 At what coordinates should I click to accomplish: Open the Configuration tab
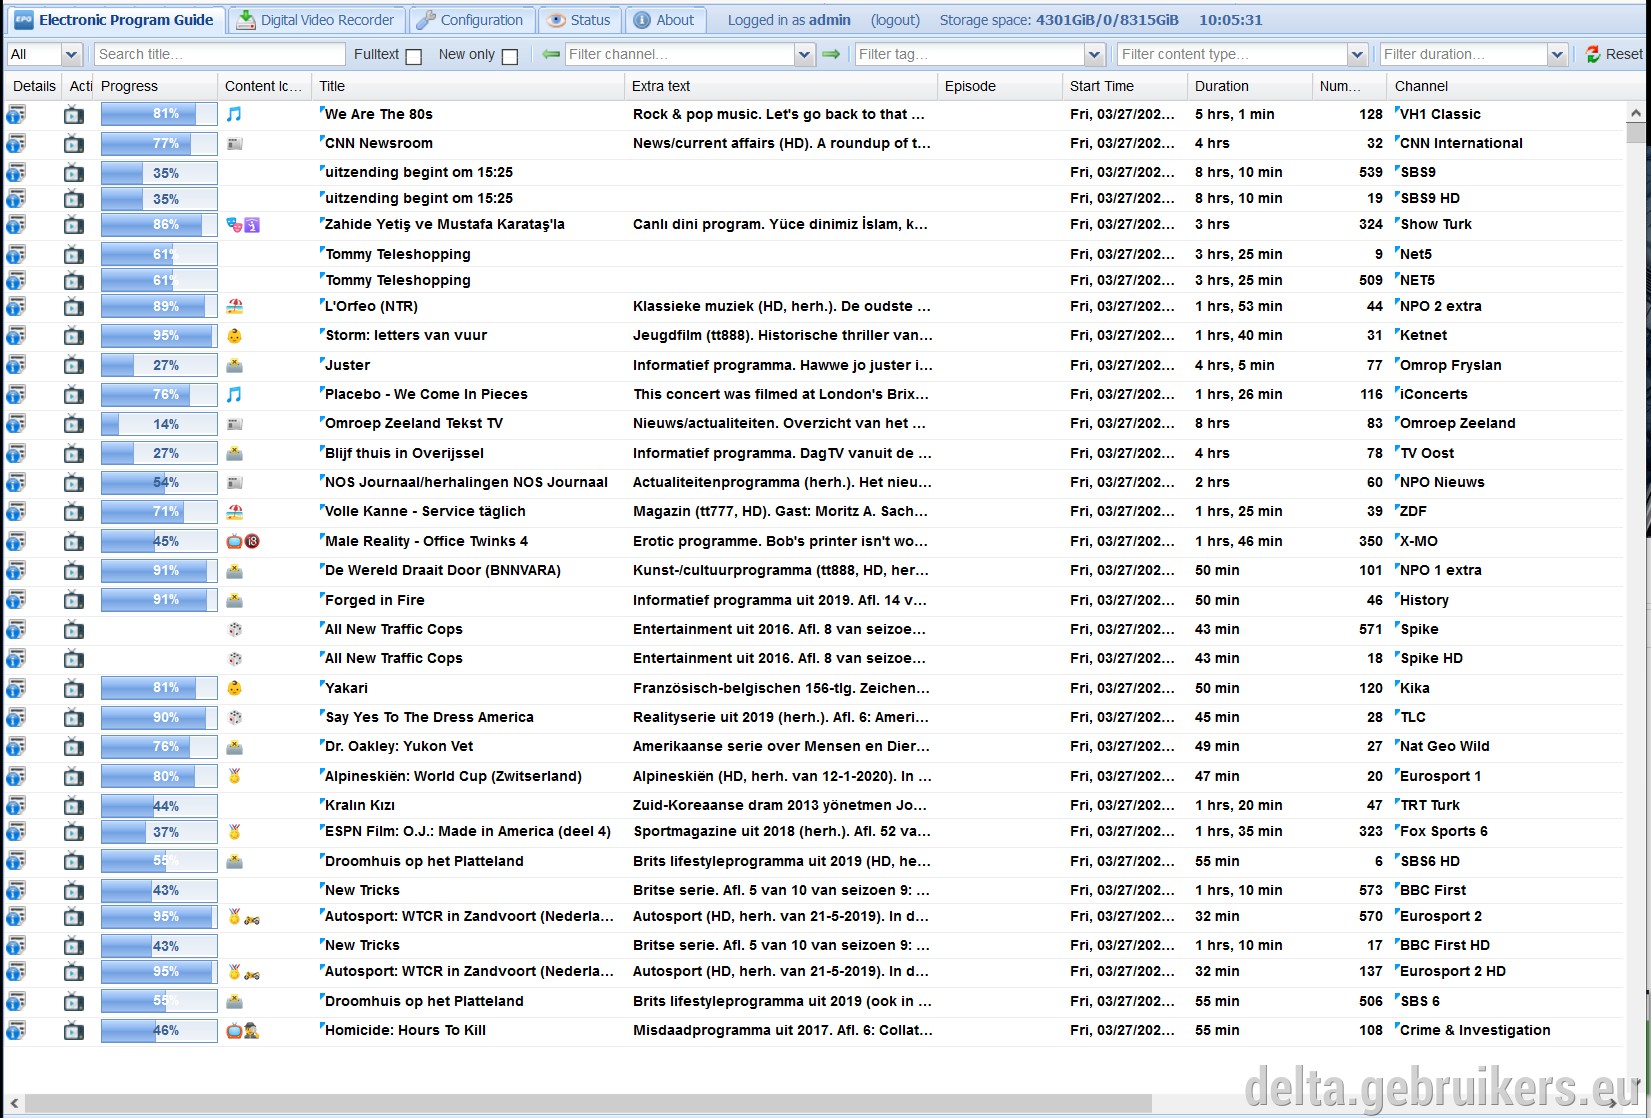[x=471, y=20]
